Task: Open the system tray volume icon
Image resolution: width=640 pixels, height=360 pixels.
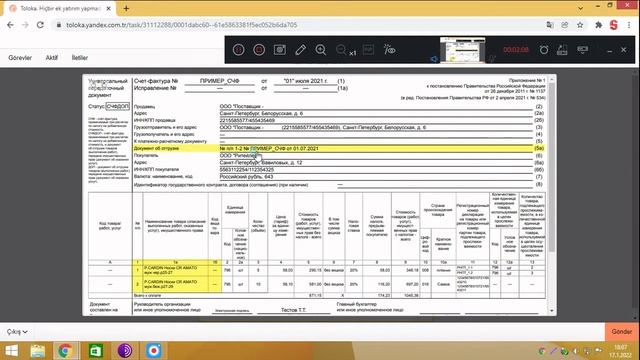Action: (576, 351)
